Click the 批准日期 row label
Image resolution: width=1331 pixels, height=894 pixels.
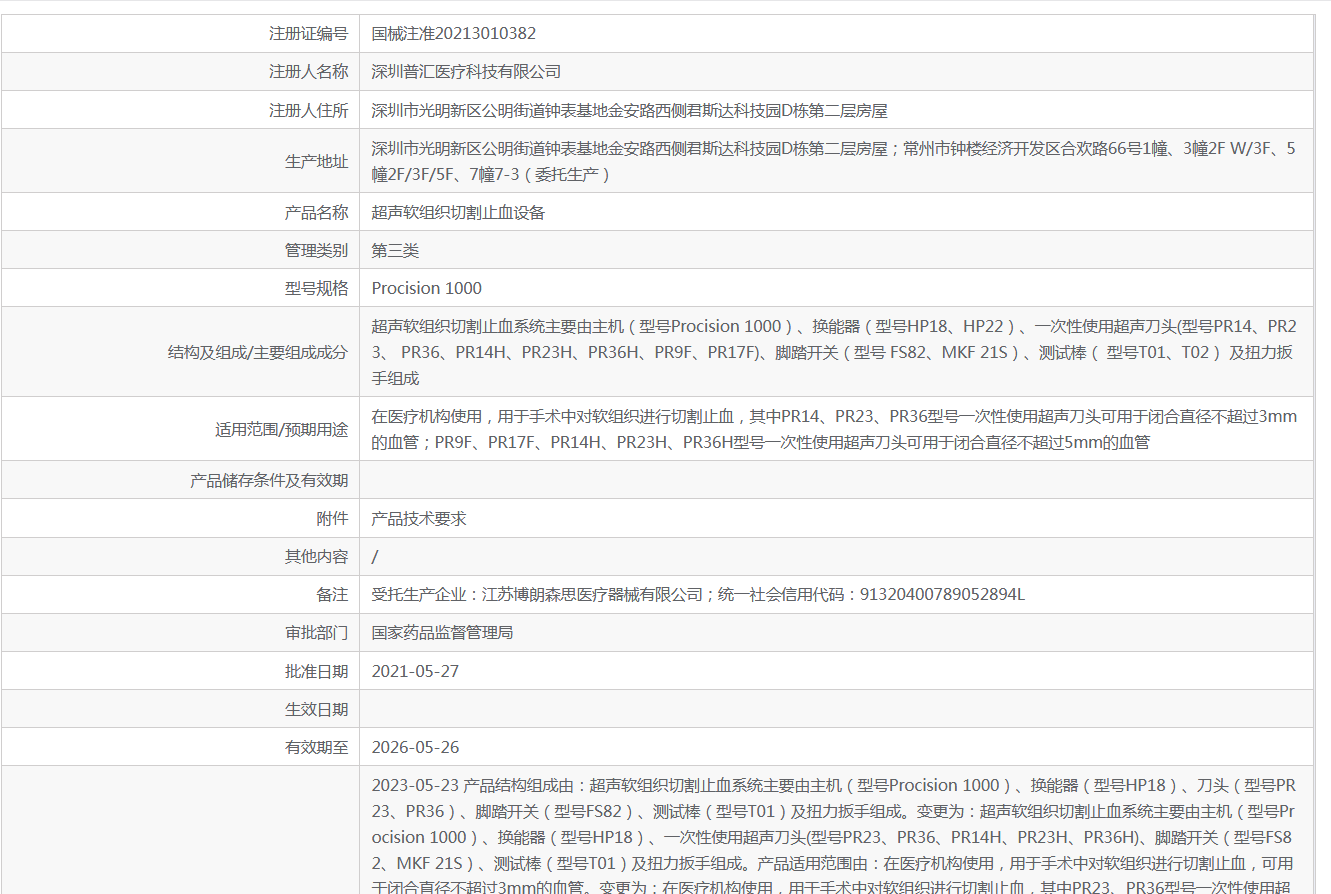click(x=316, y=671)
